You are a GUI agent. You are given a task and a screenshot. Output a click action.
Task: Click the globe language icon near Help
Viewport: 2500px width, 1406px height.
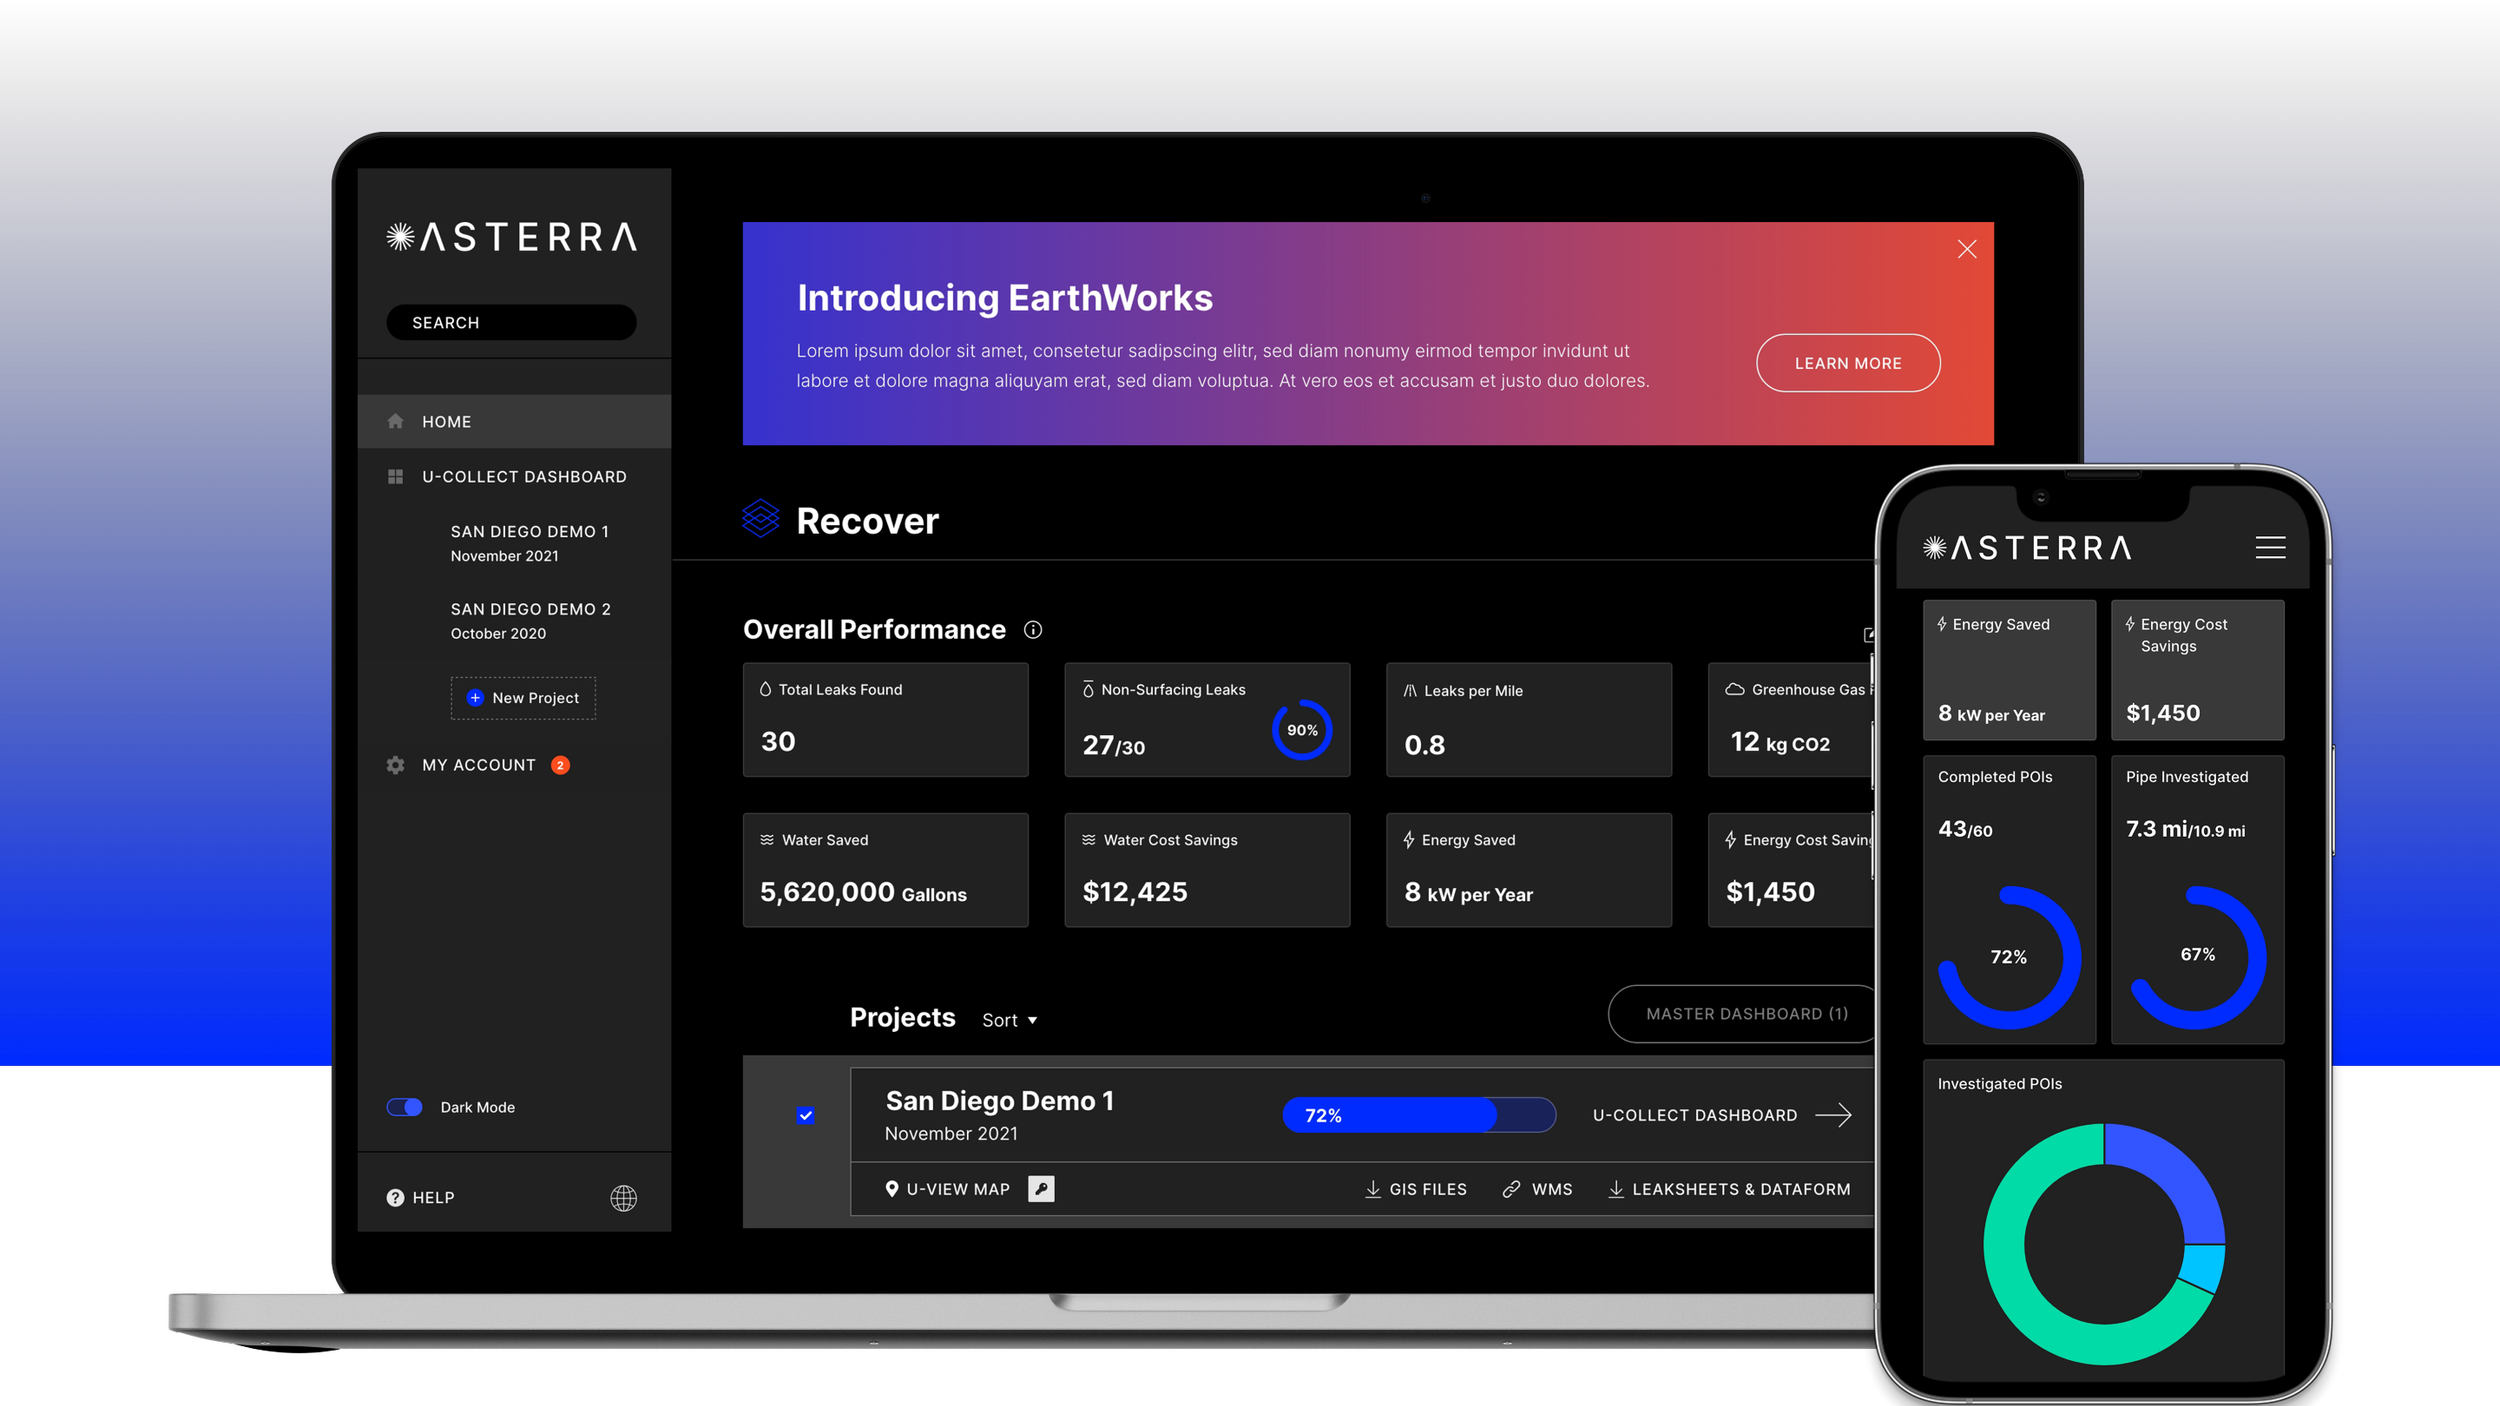[x=622, y=1197]
